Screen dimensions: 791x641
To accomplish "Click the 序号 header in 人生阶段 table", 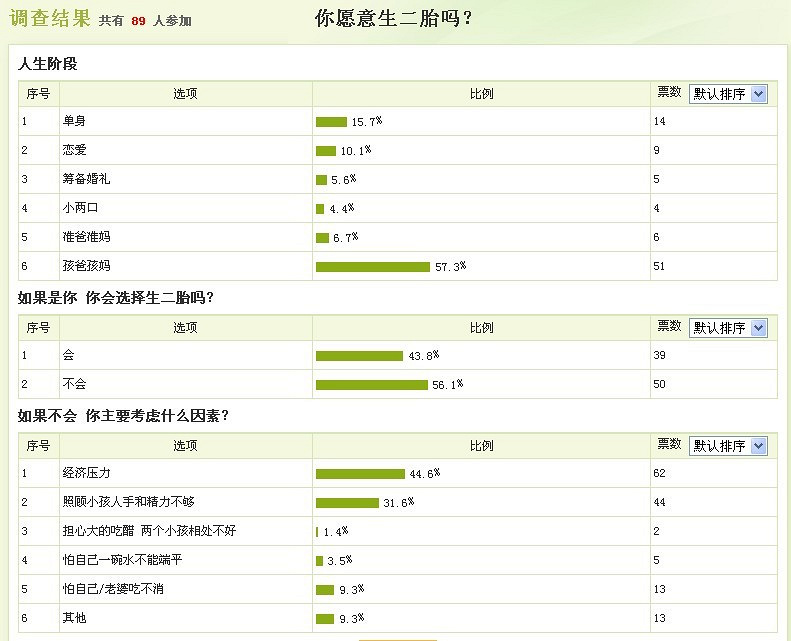I will [x=38, y=94].
